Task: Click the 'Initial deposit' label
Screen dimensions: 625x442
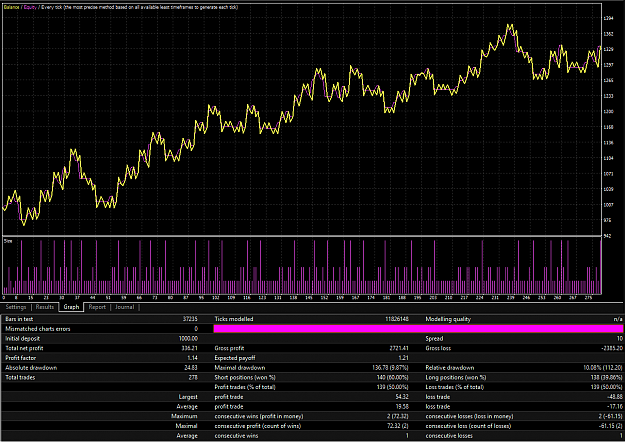Action: point(22,338)
